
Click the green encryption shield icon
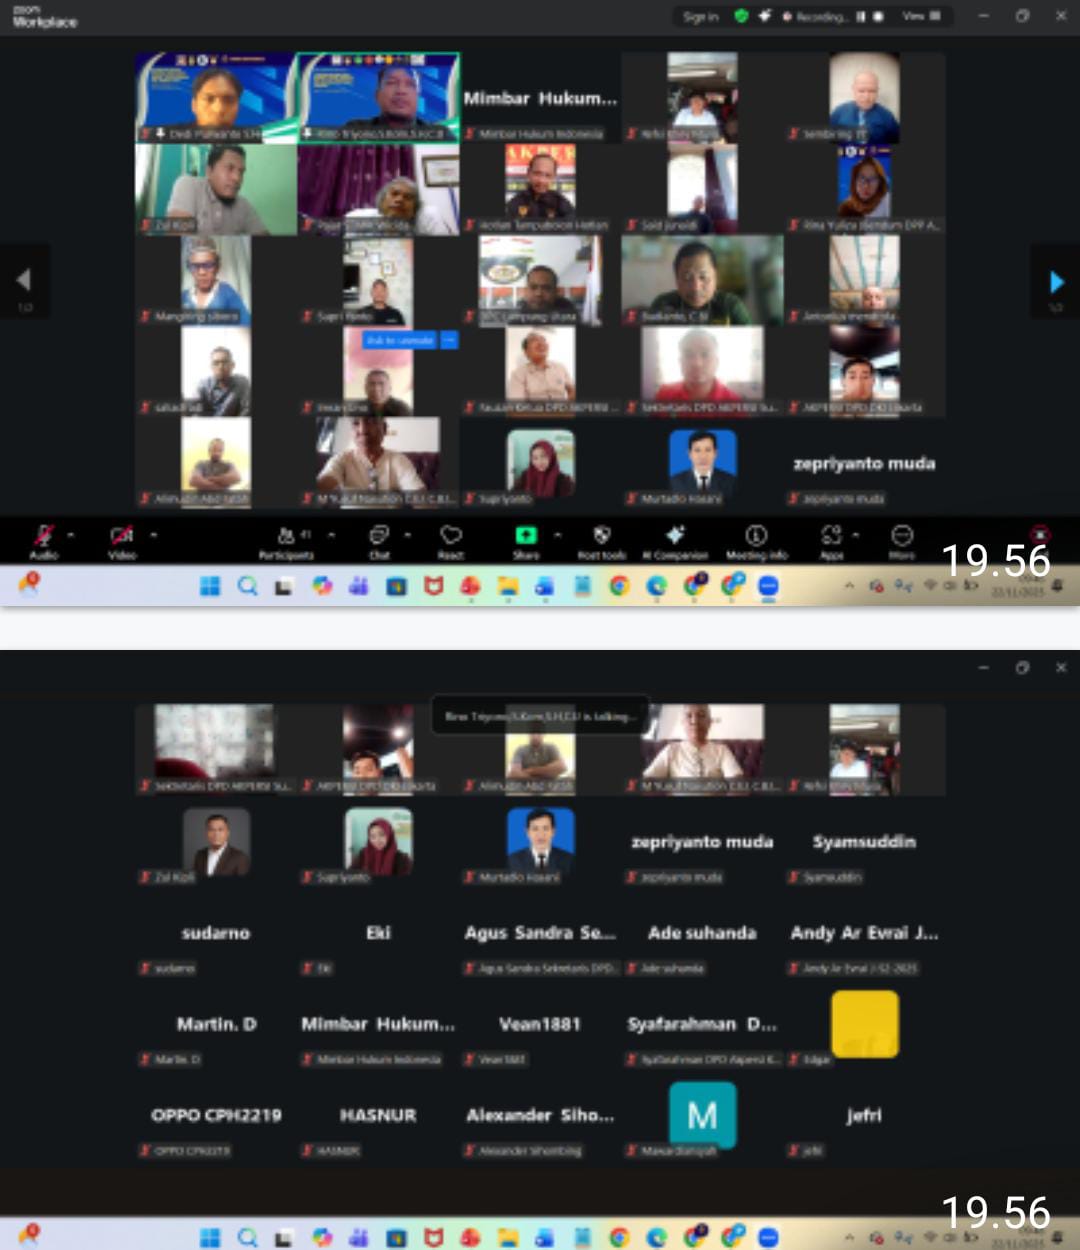tap(741, 16)
